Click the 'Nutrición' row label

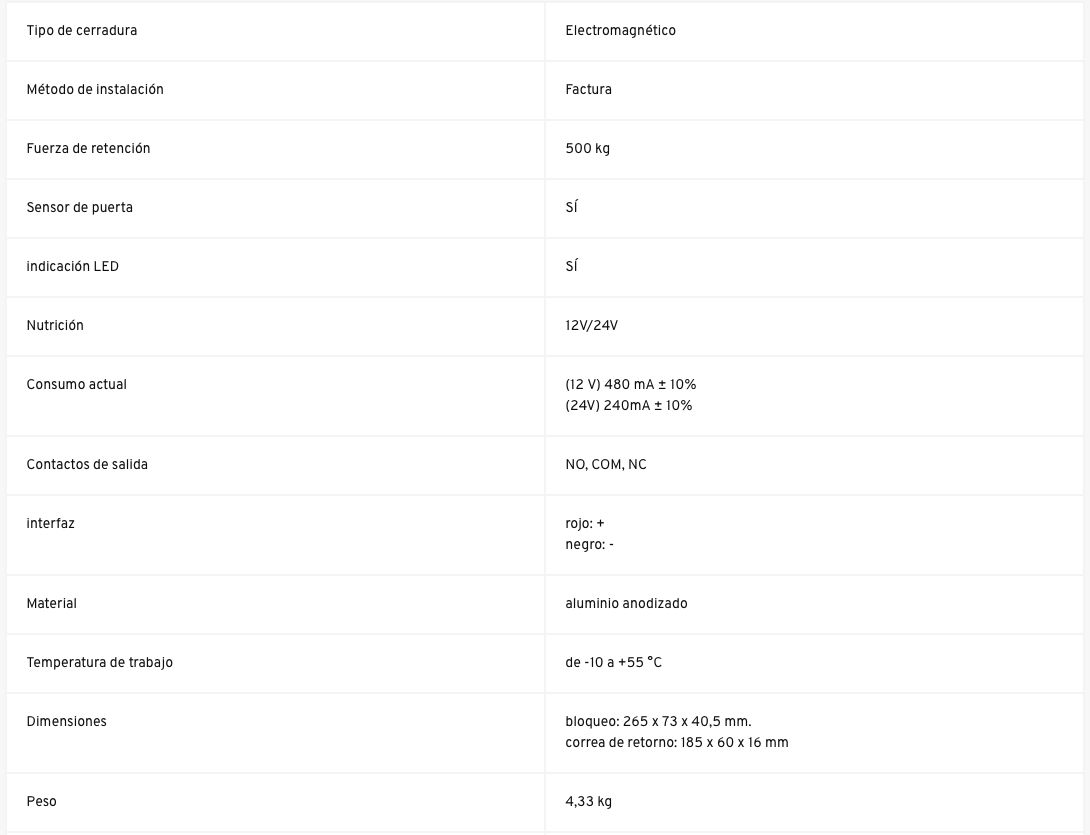[x=55, y=326]
